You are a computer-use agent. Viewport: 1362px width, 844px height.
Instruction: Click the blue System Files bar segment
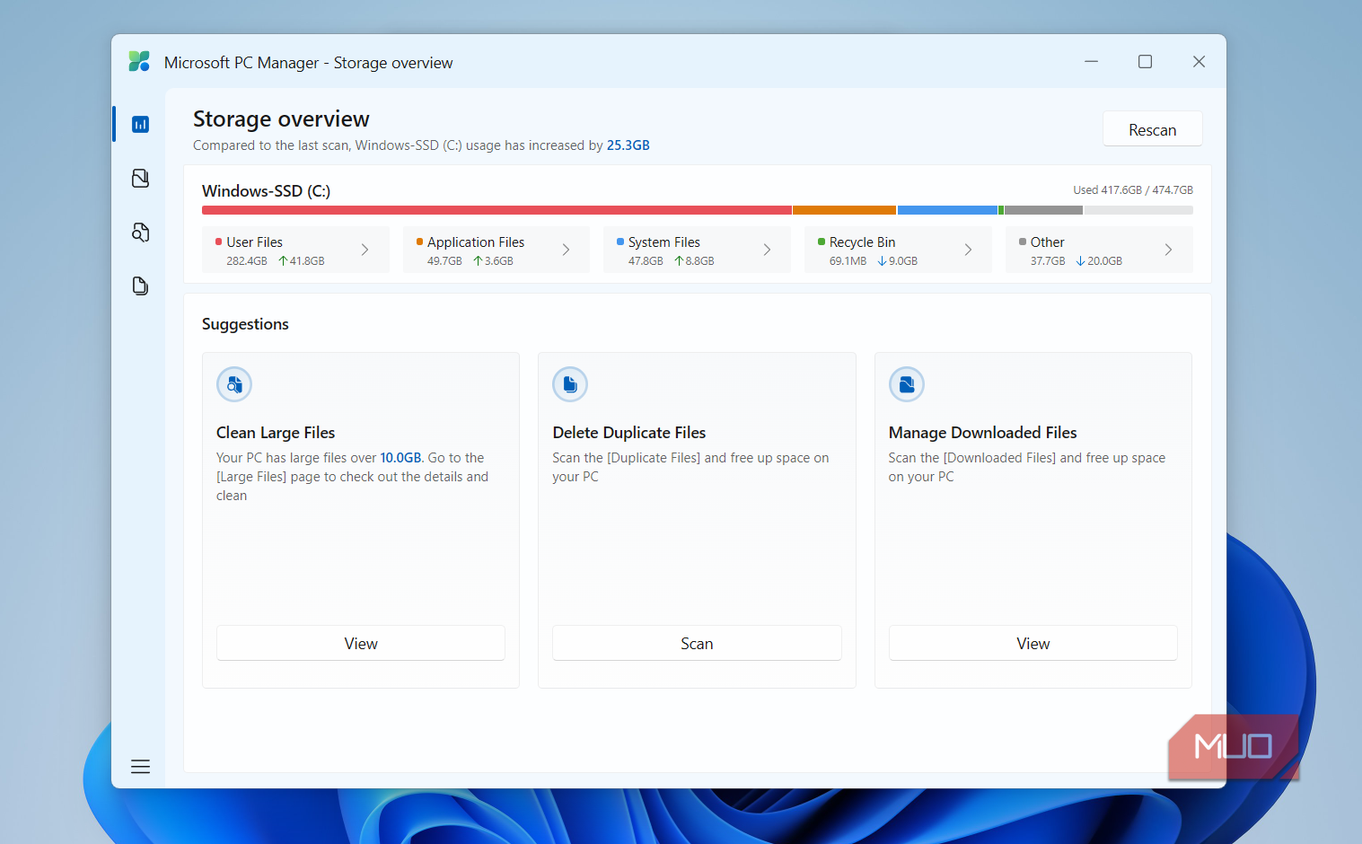pyautogui.click(x=948, y=210)
